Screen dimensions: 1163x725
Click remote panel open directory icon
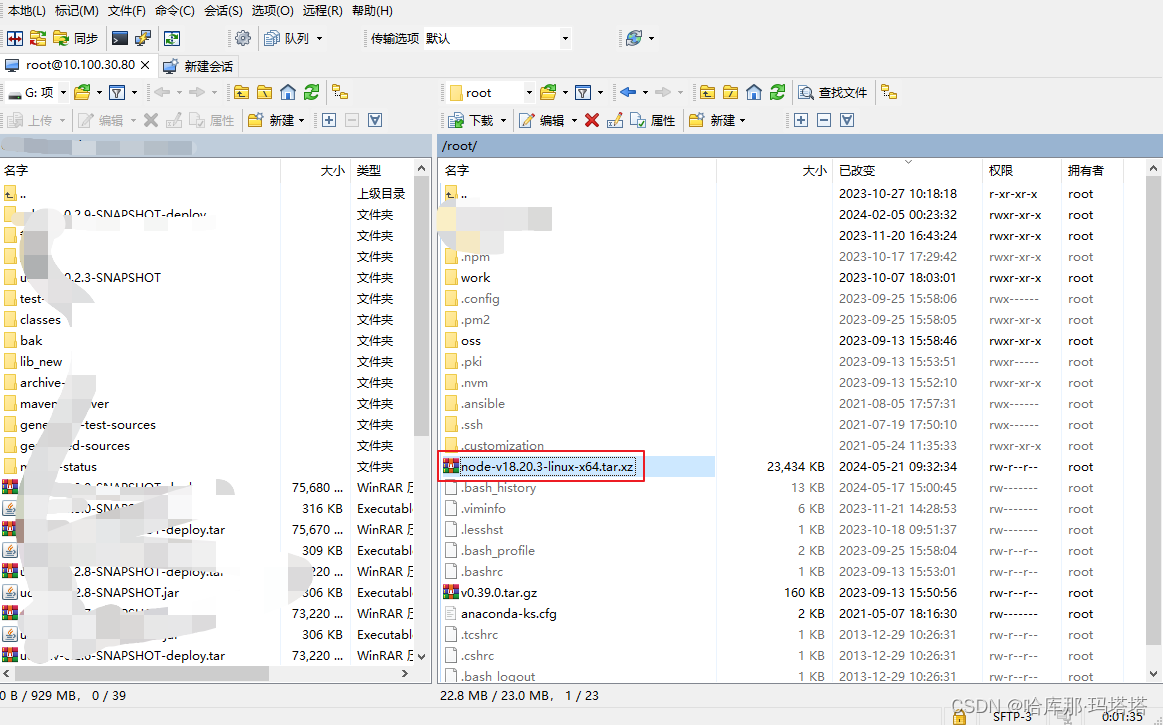(x=548, y=93)
